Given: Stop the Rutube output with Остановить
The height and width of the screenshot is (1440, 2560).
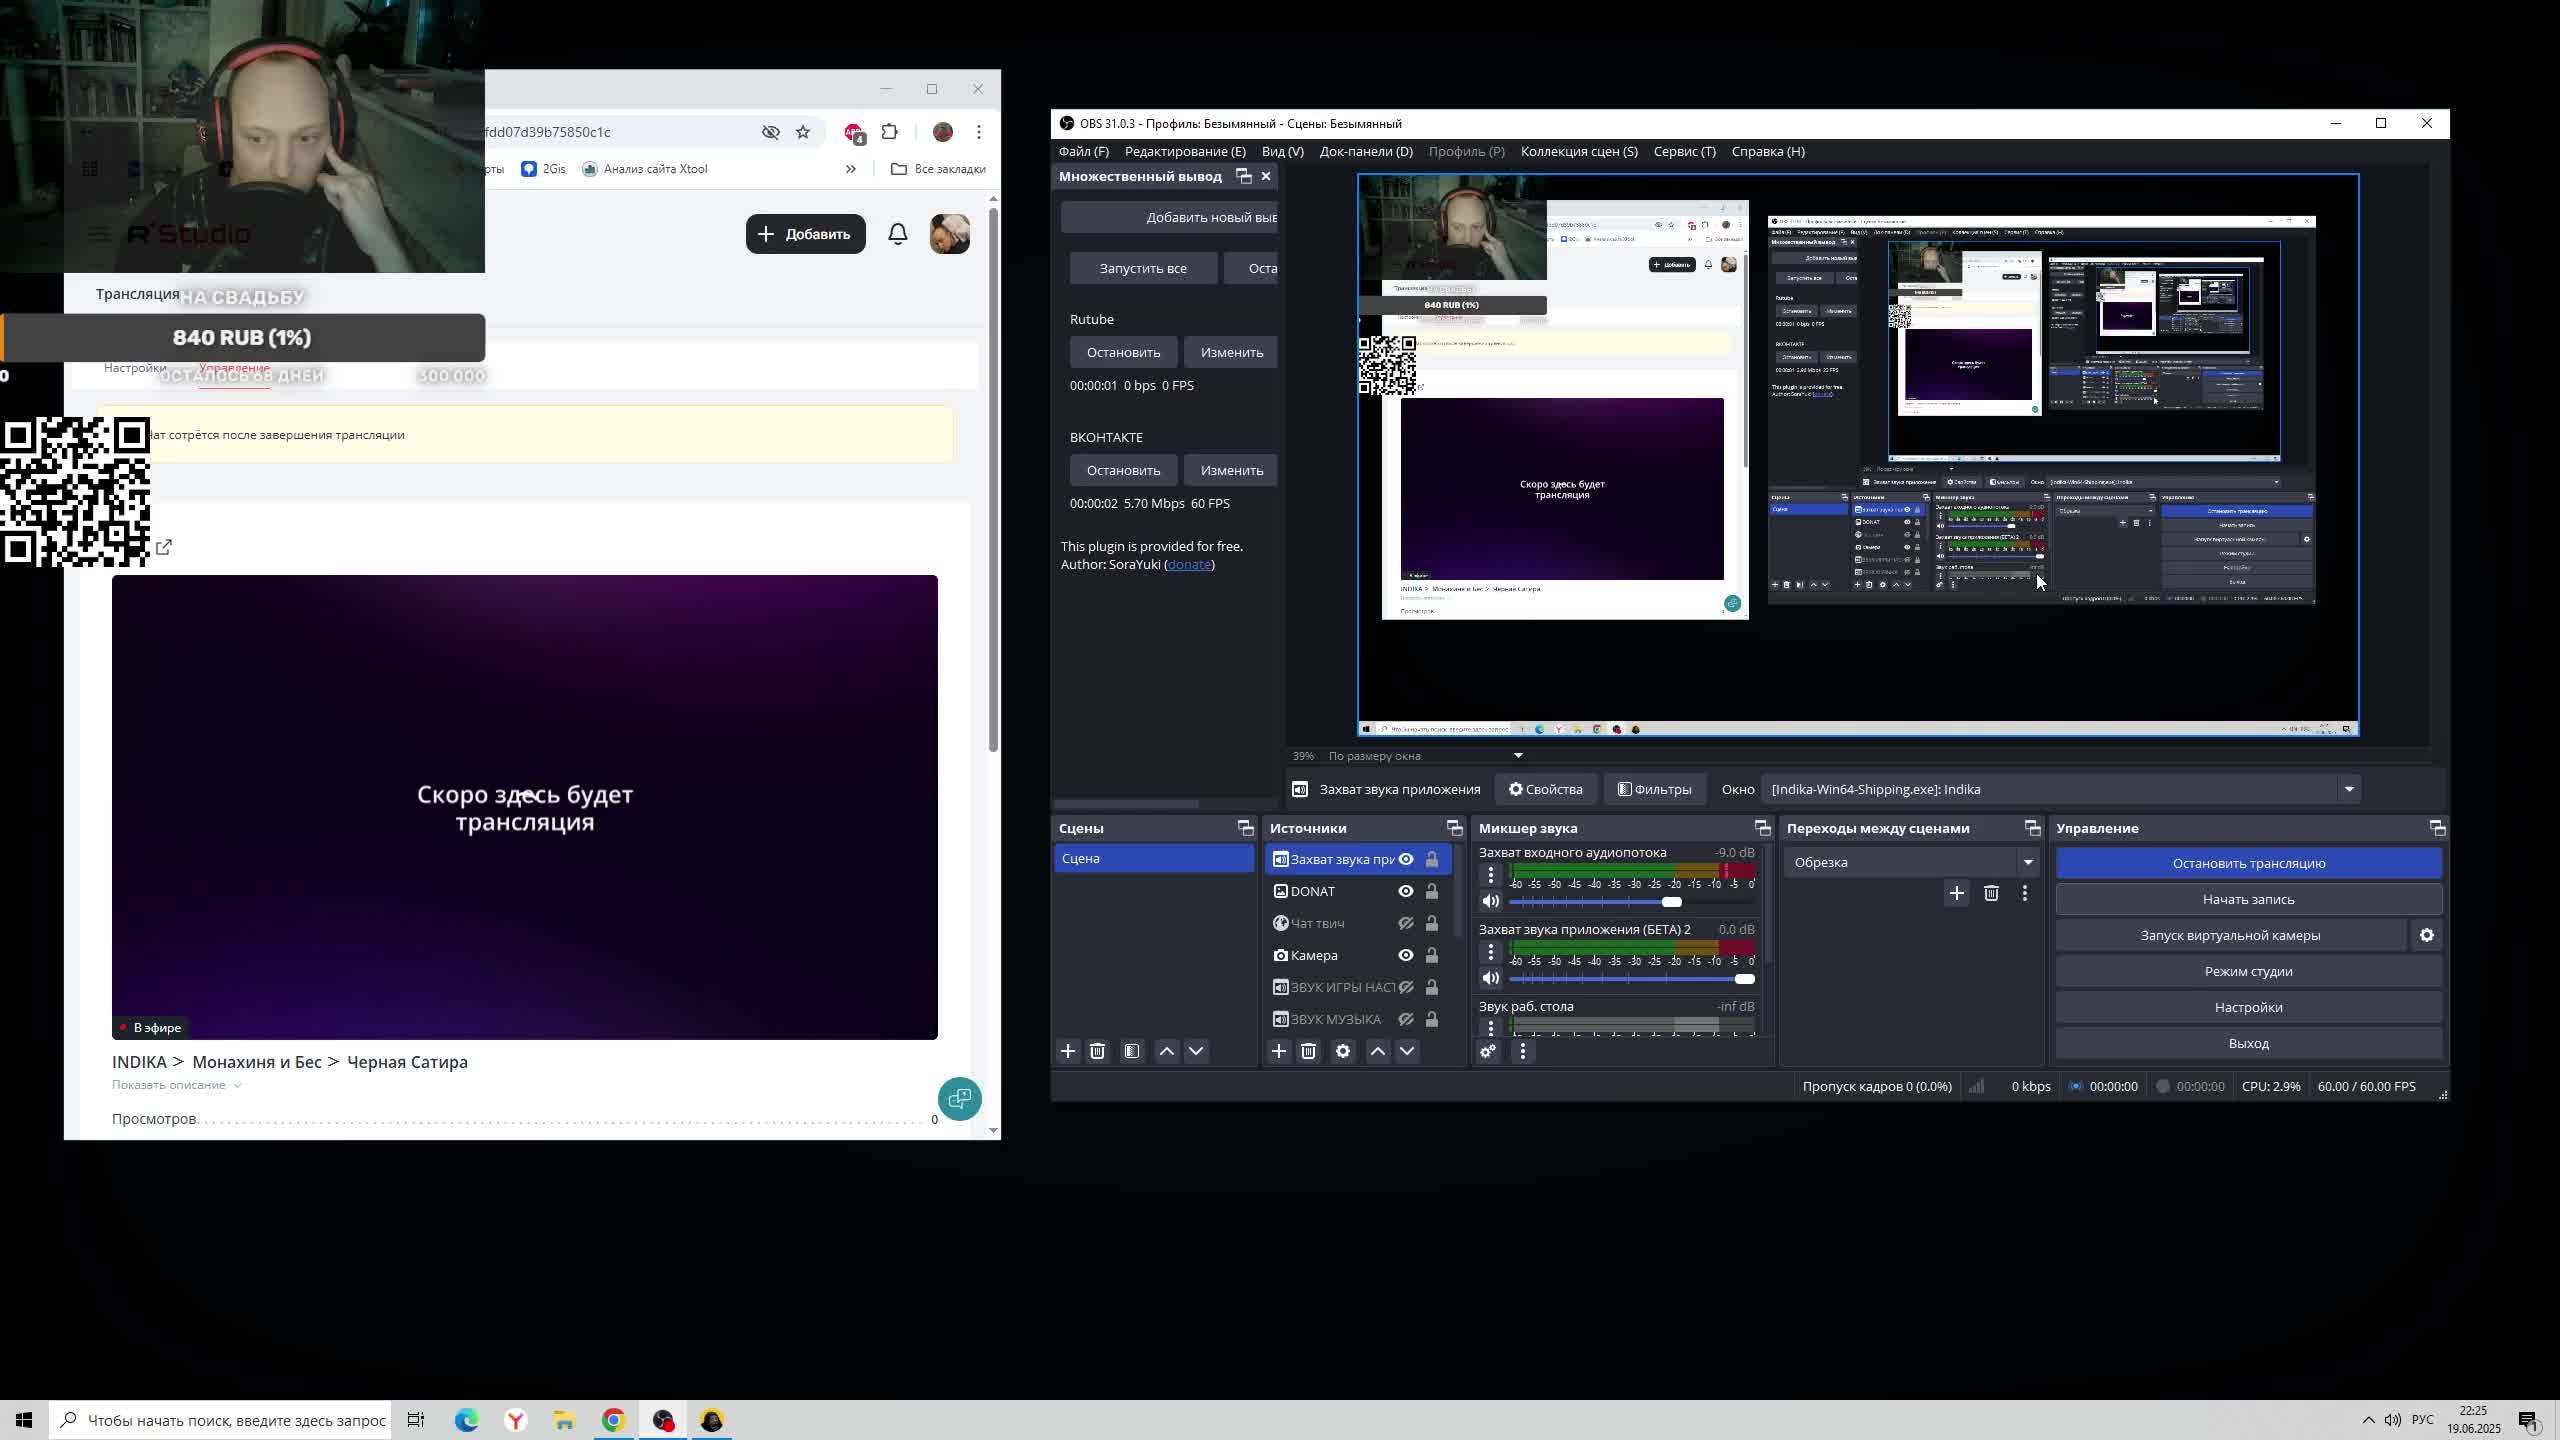Looking at the screenshot, I should 1123,352.
